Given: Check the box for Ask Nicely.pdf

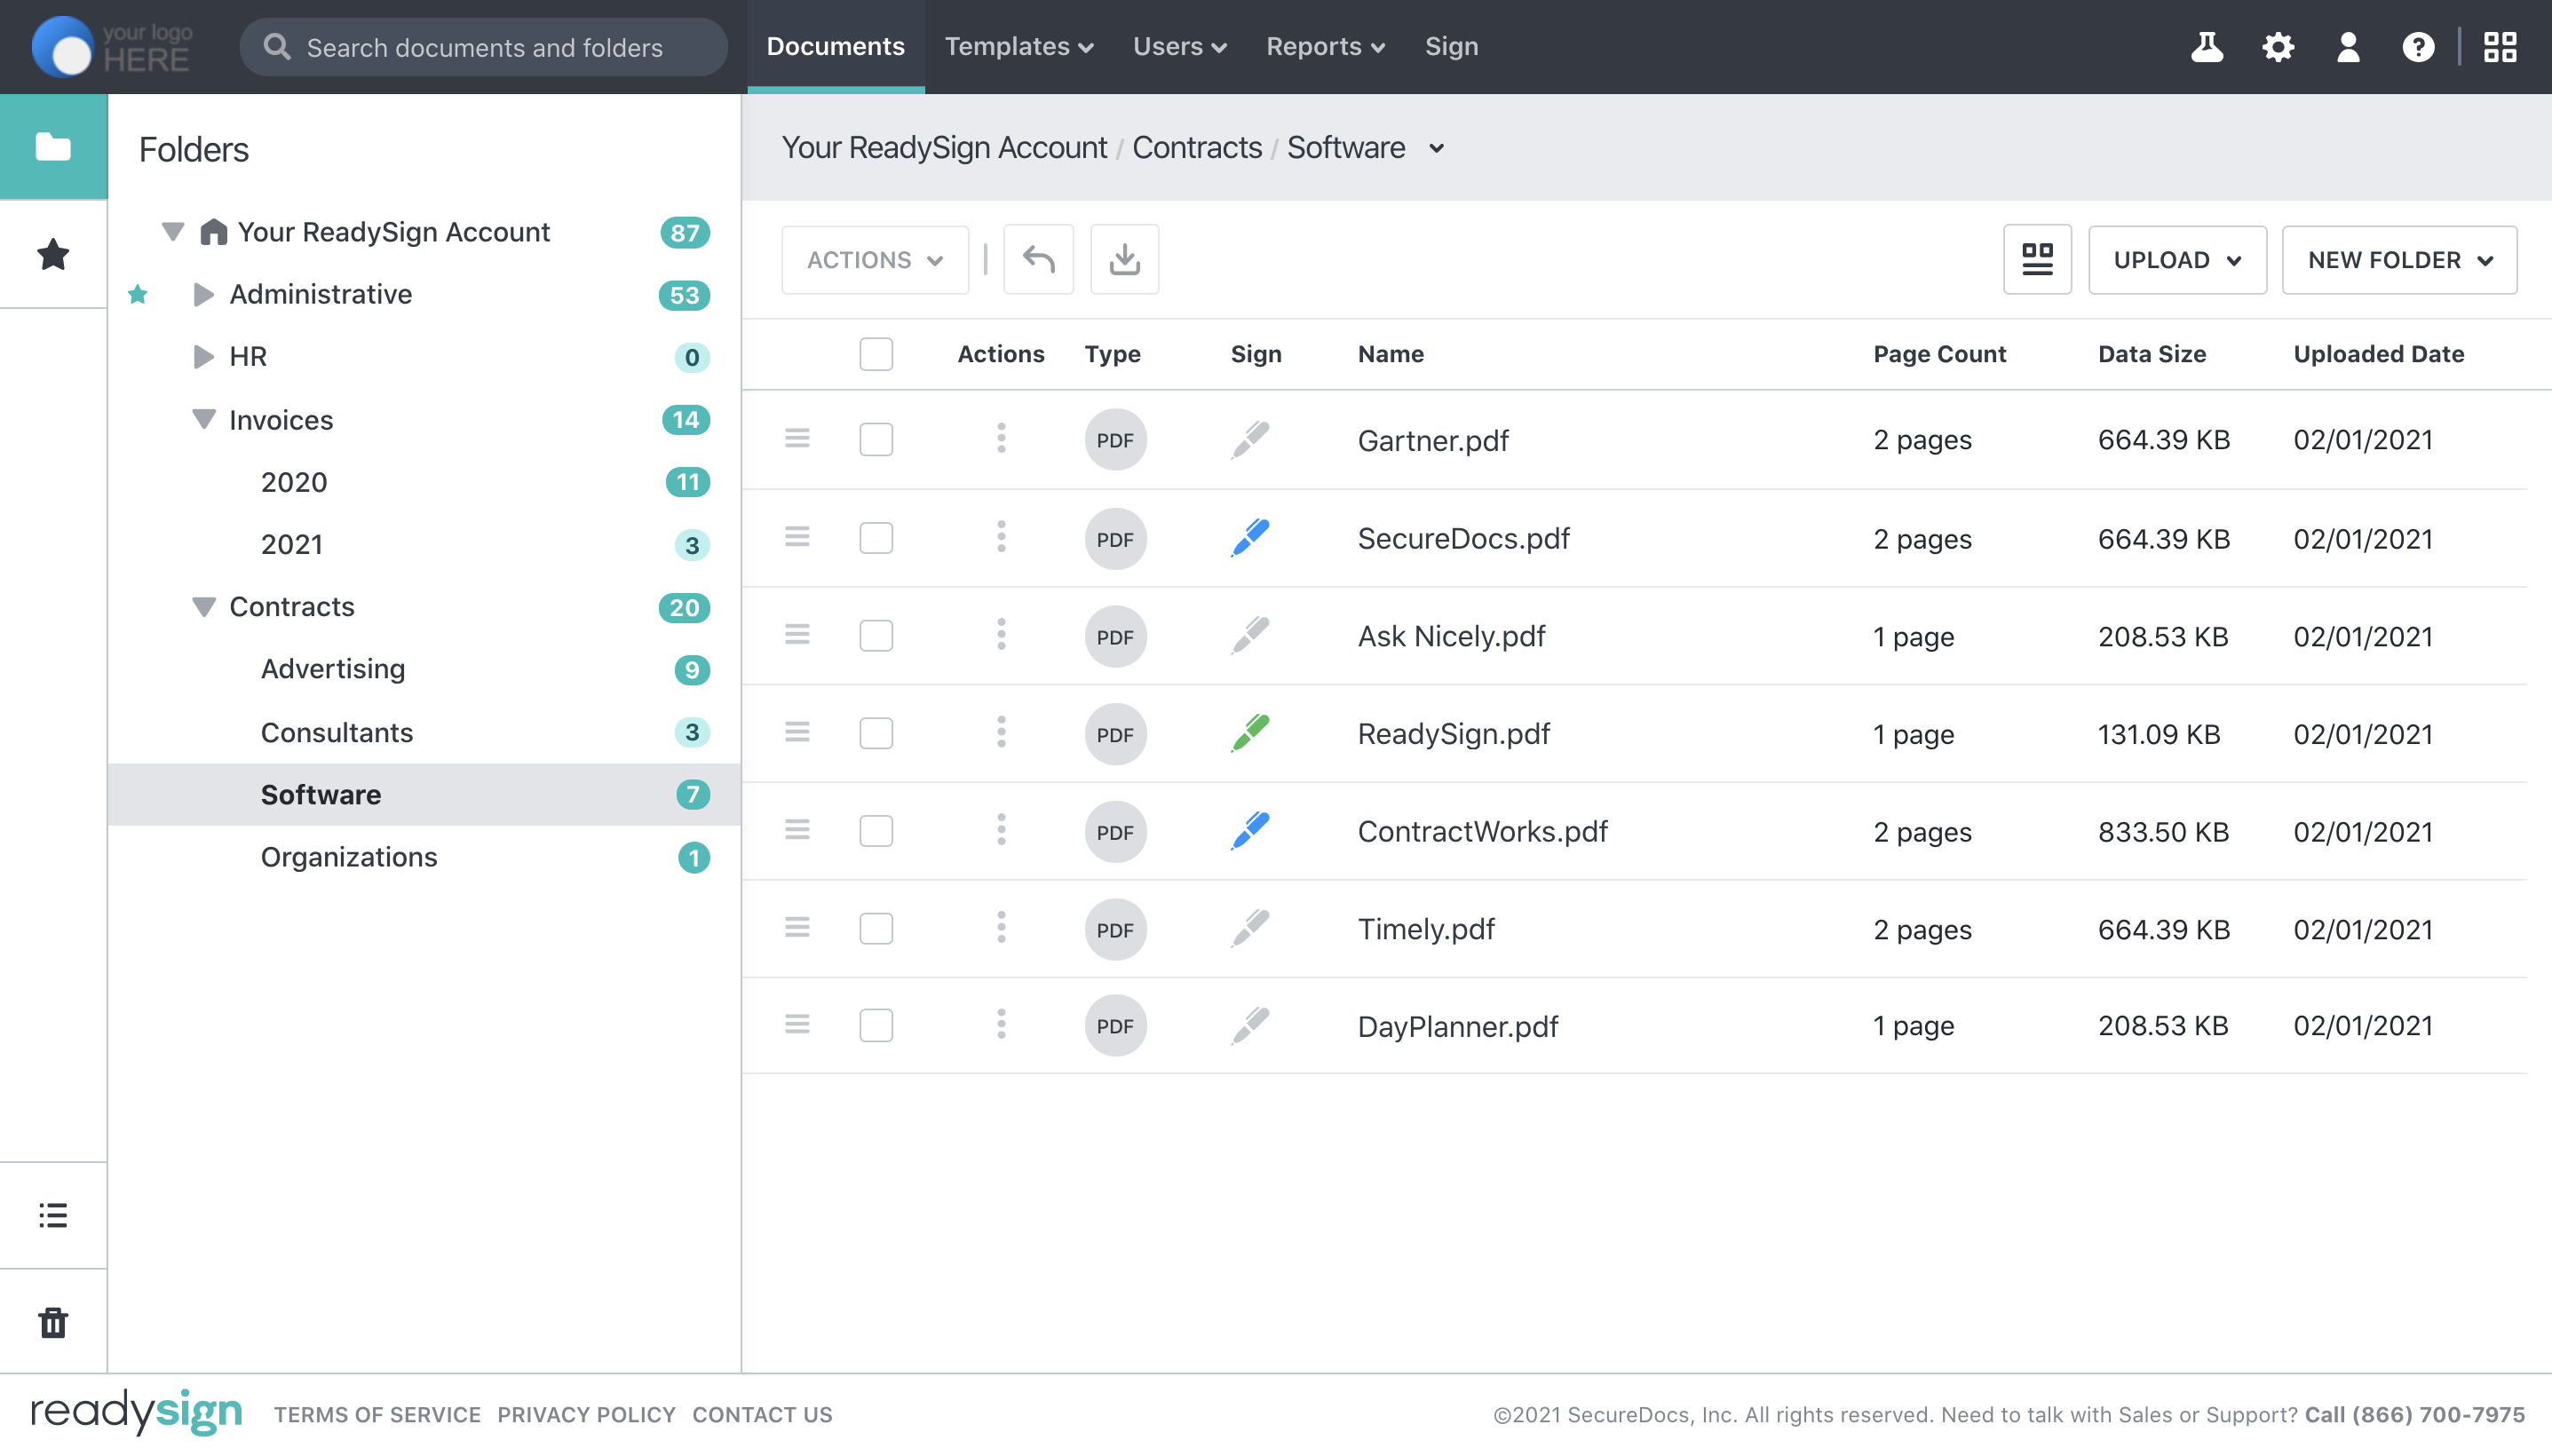Looking at the screenshot, I should pyautogui.click(x=876, y=636).
